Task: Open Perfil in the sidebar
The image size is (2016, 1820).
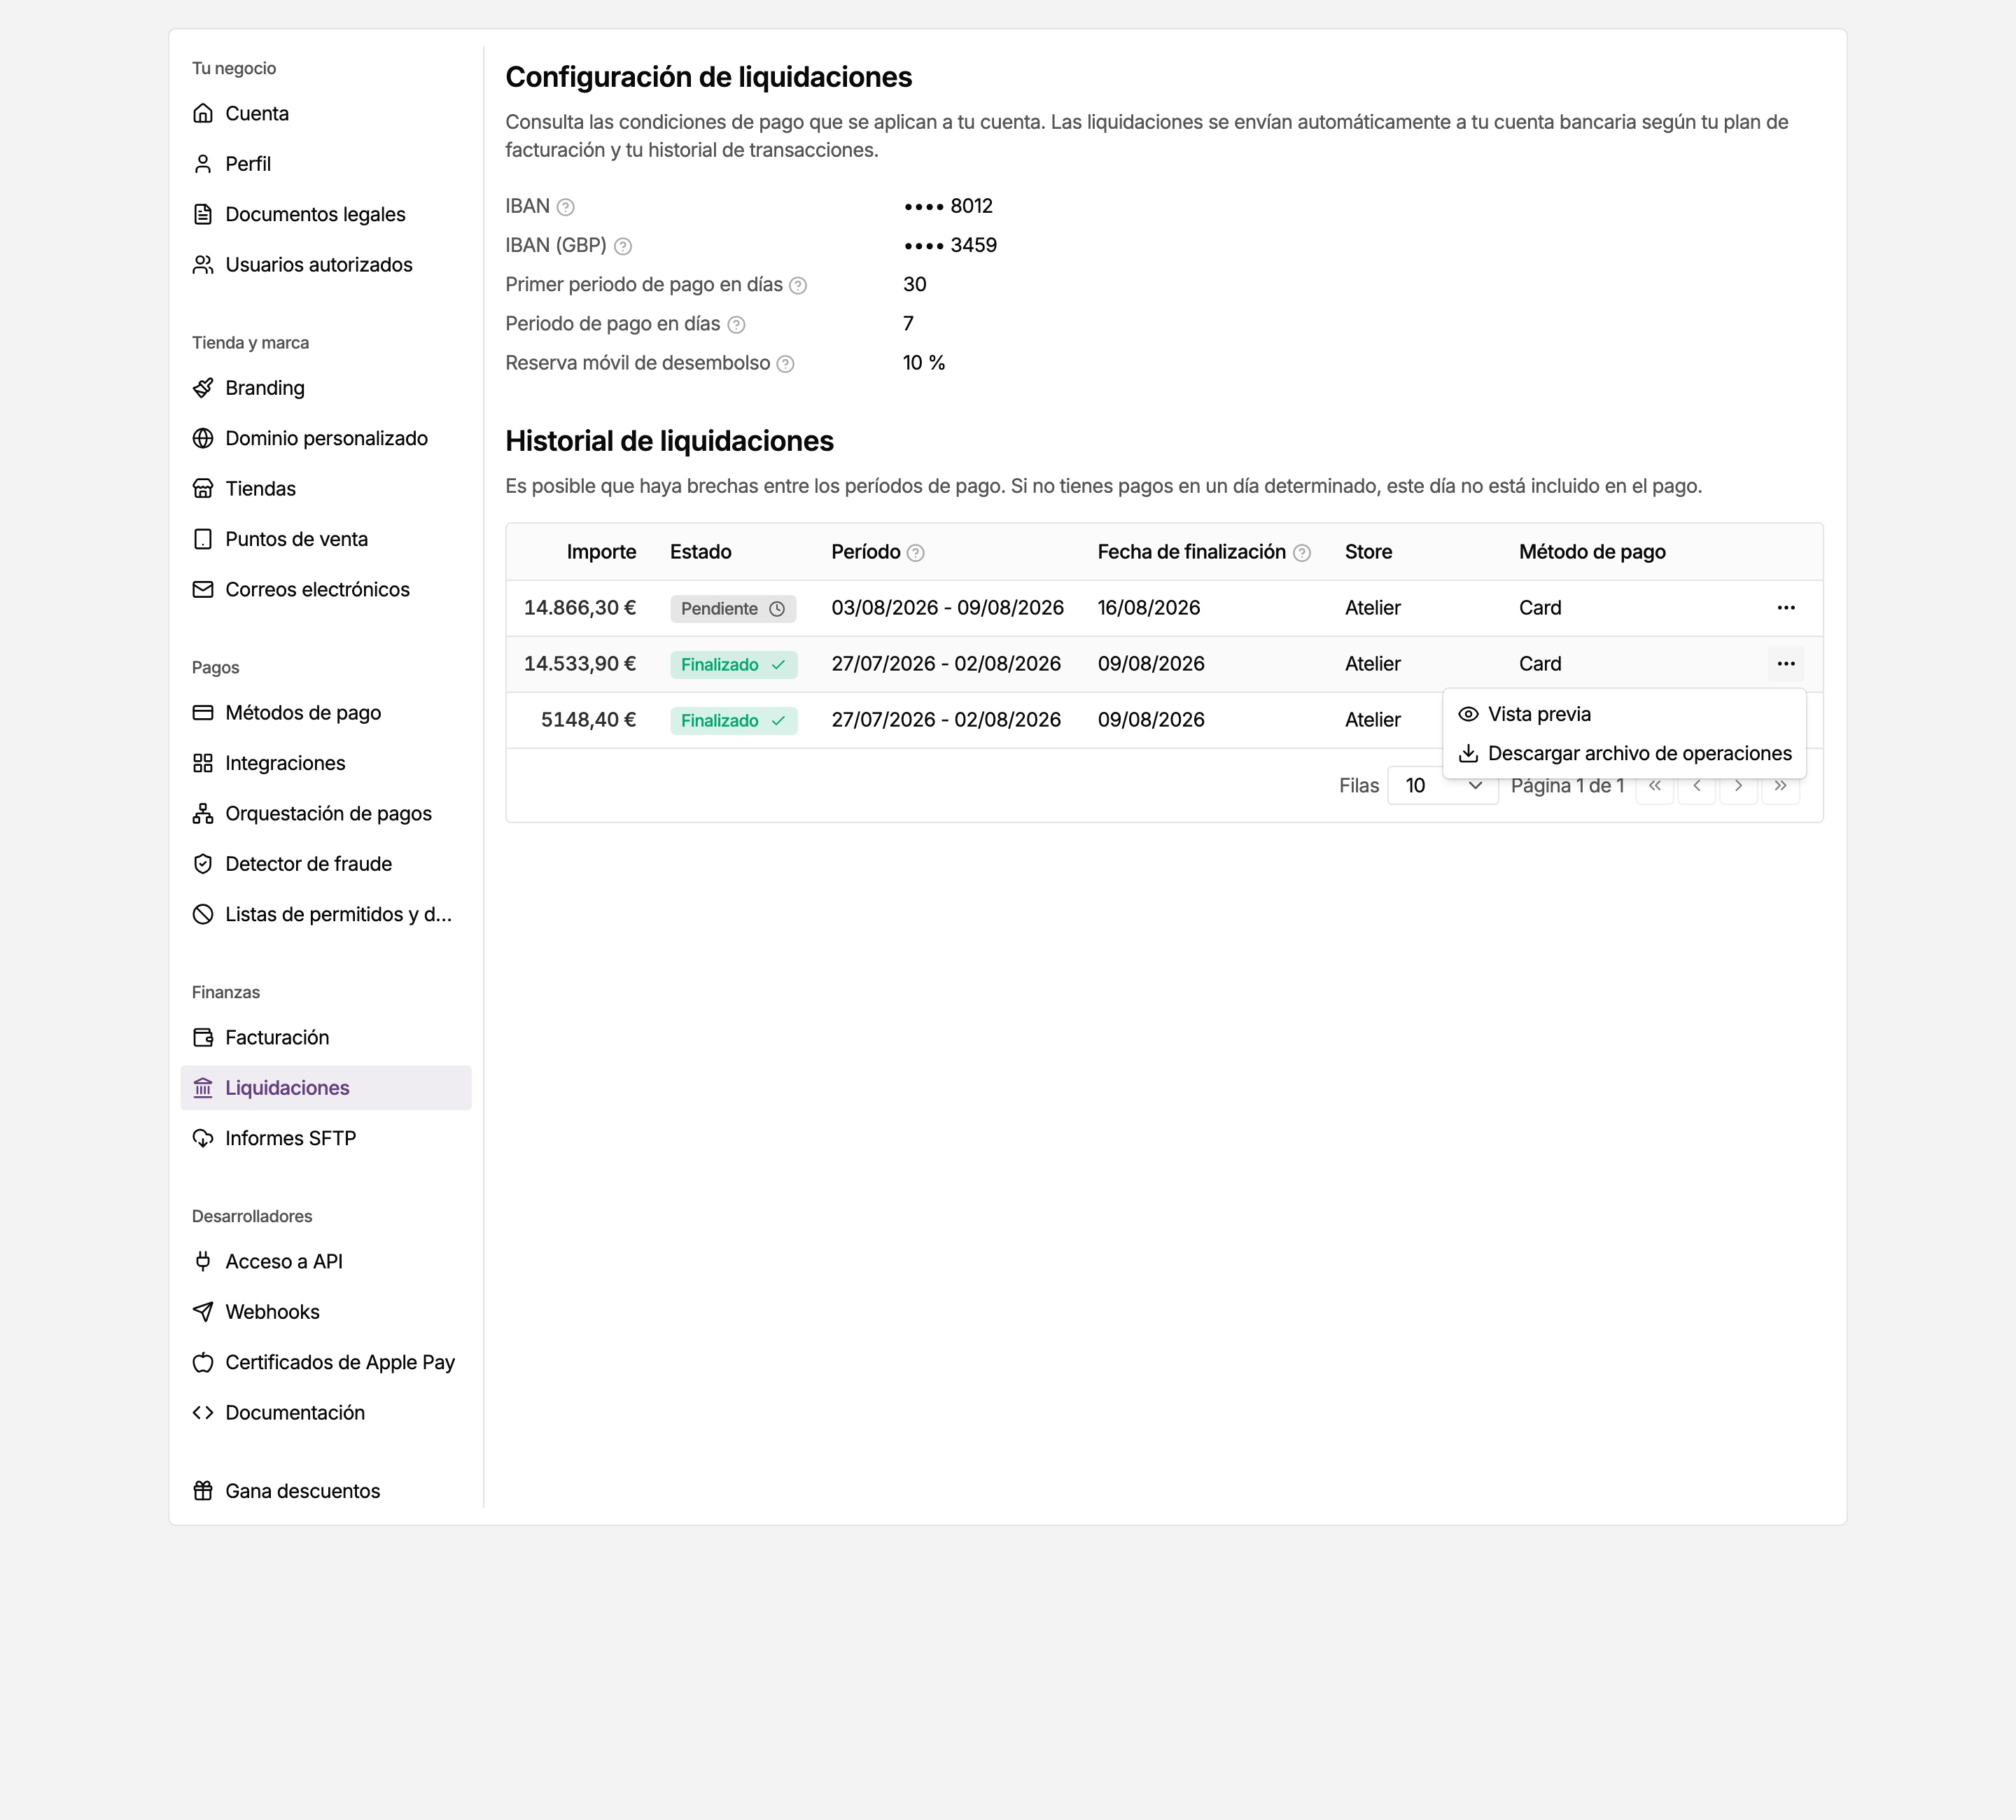Action: (x=325, y=164)
